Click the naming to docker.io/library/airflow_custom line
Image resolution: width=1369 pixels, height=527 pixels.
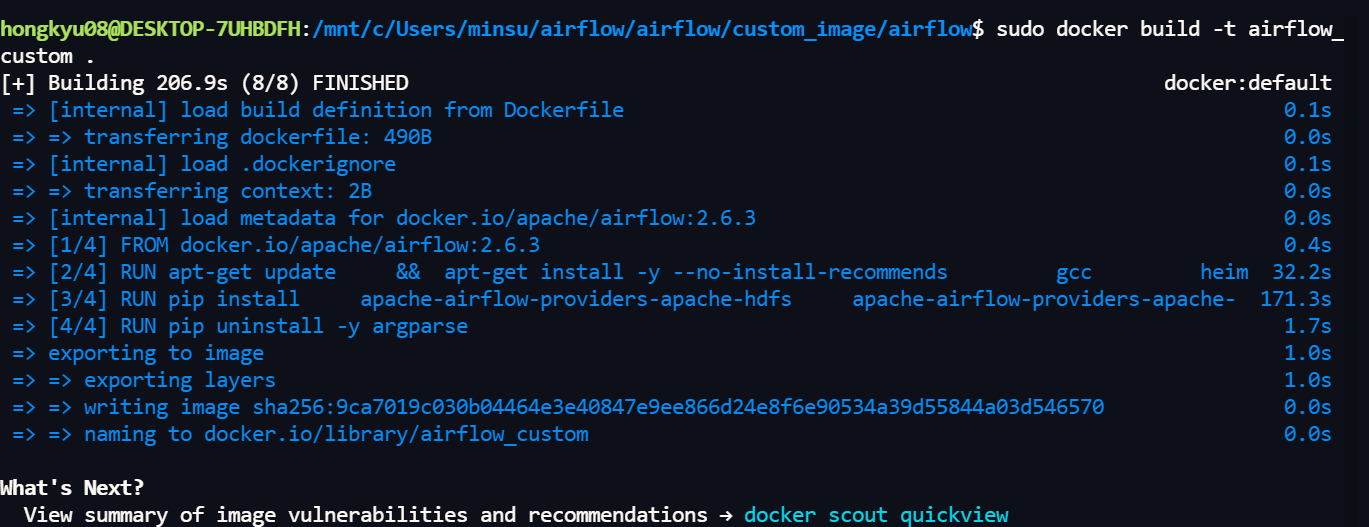click(x=300, y=434)
